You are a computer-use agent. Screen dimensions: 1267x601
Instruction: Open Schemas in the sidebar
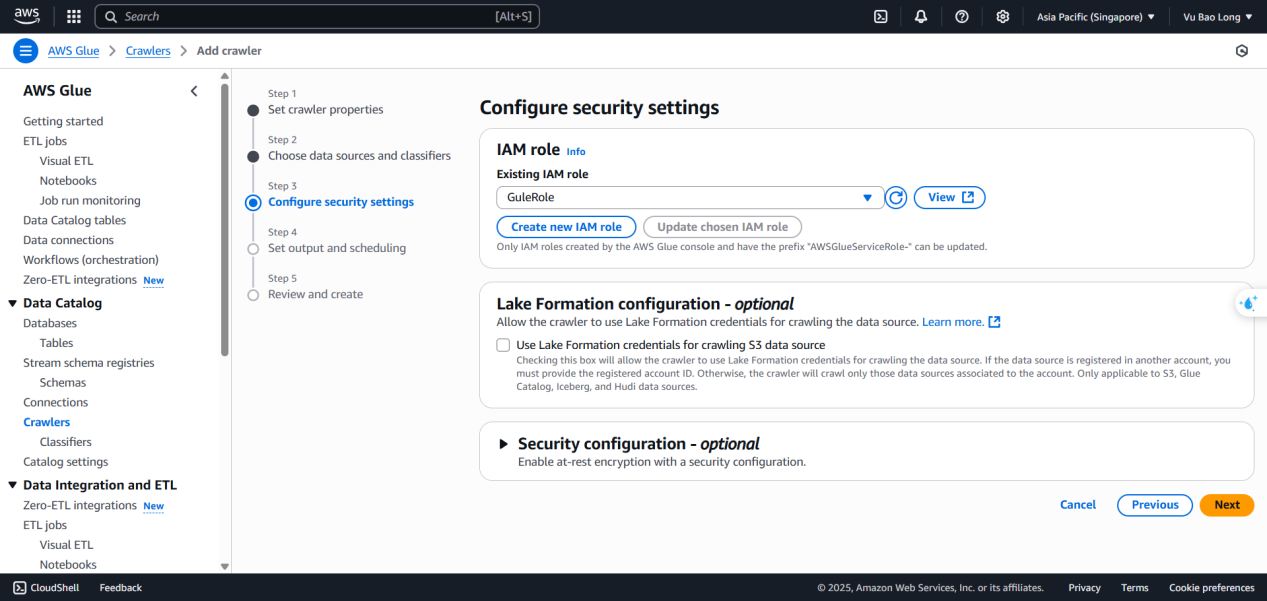(x=63, y=382)
